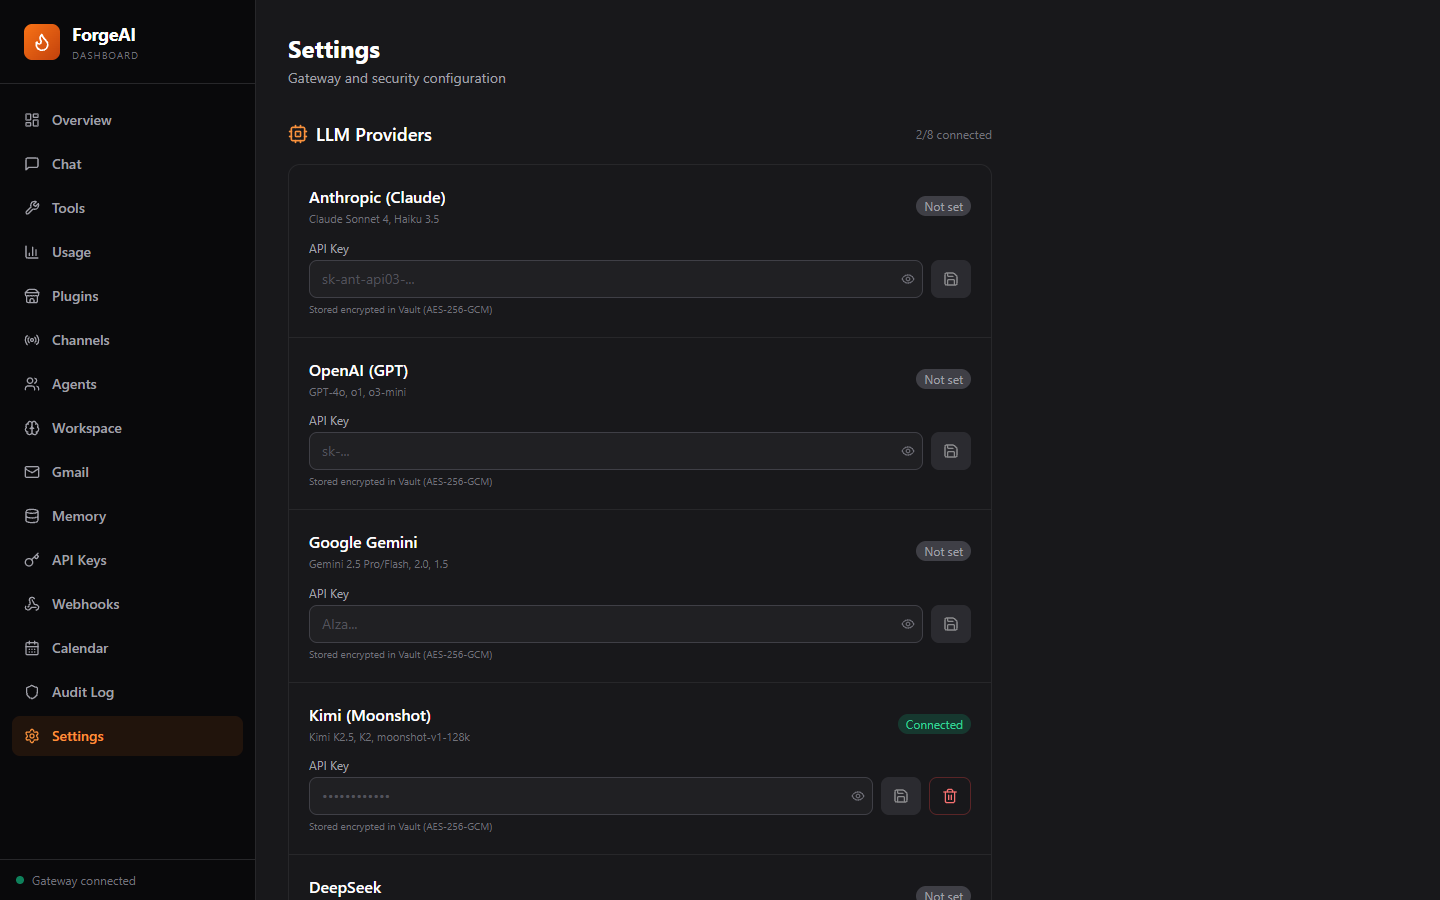Viewport: 1440px width, 900px height.
Task: Save the Anthropic API key
Action: pyautogui.click(x=950, y=279)
